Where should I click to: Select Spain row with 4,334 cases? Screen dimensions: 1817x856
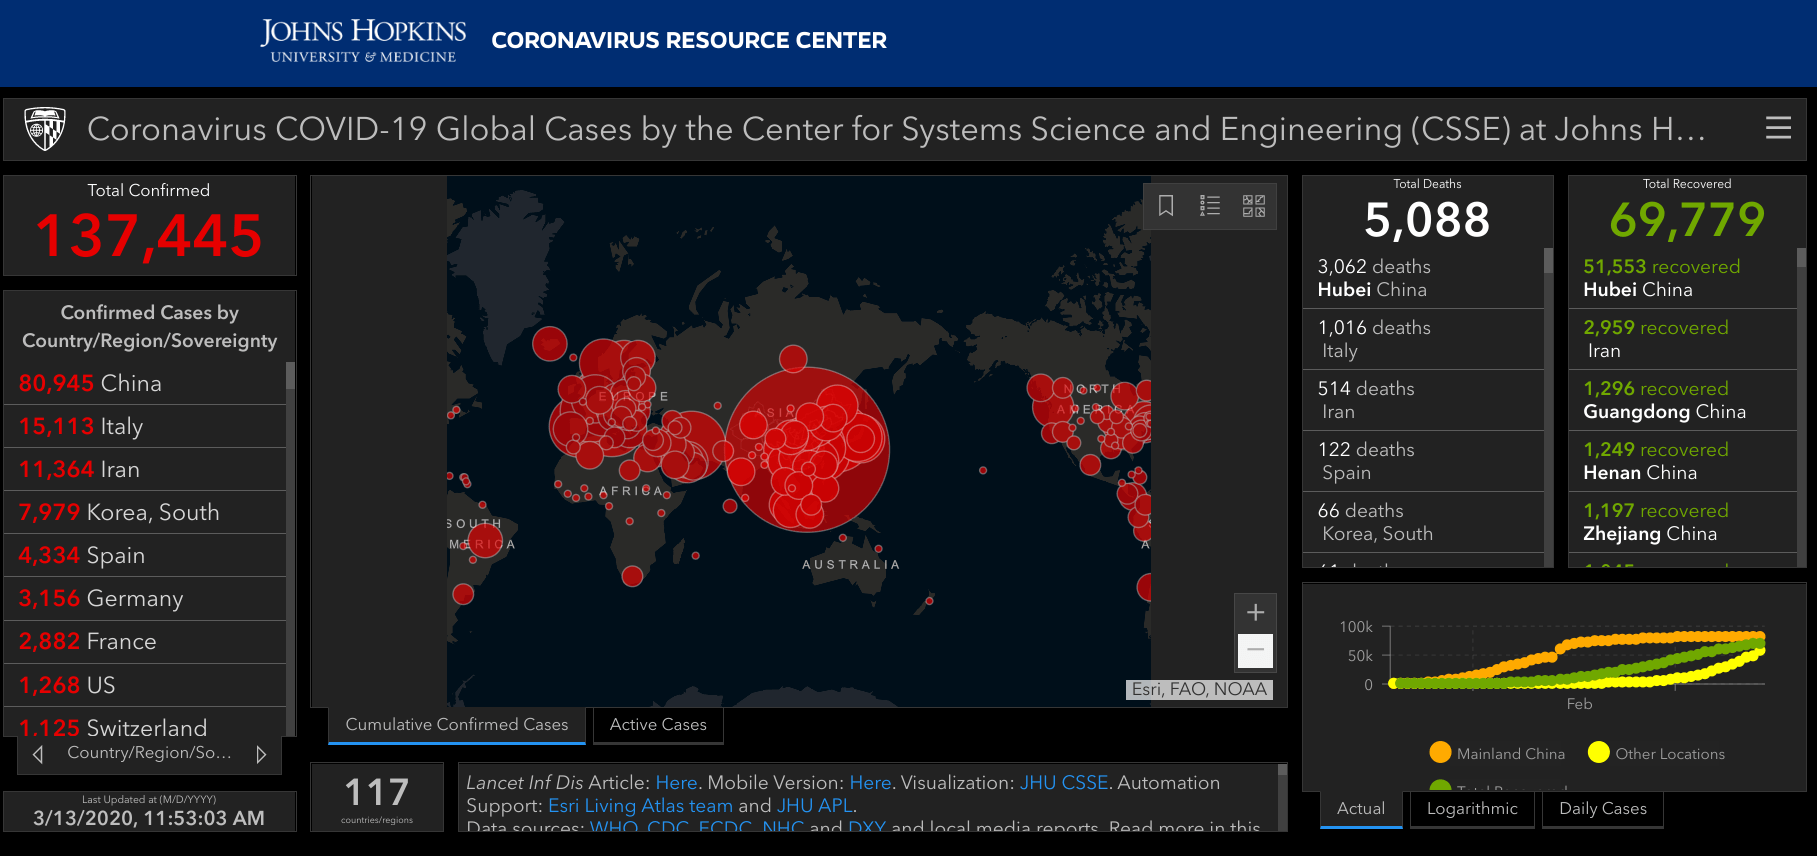[145, 555]
